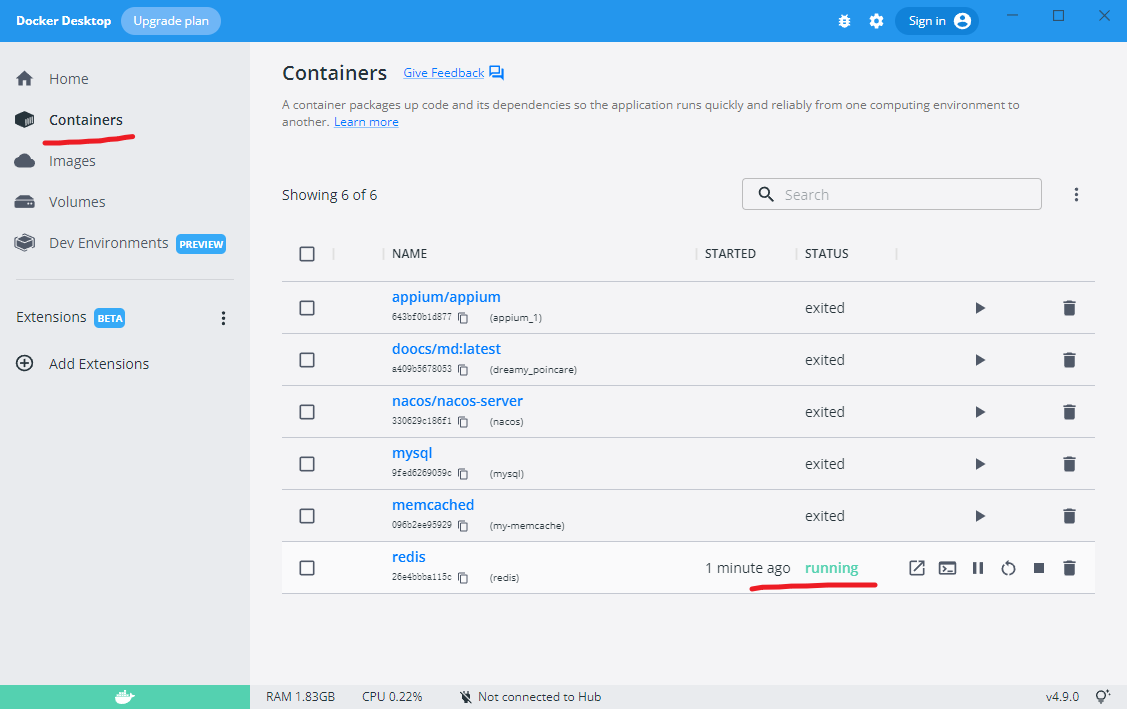The height and width of the screenshot is (709, 1127).
Task: Start the mysql container
Action: [980, 464]
